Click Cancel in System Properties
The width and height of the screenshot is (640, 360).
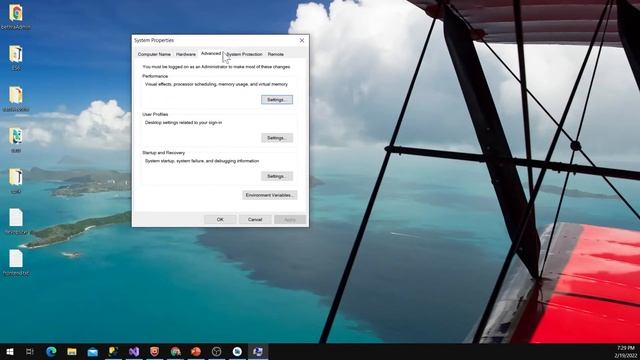point(255,220)
